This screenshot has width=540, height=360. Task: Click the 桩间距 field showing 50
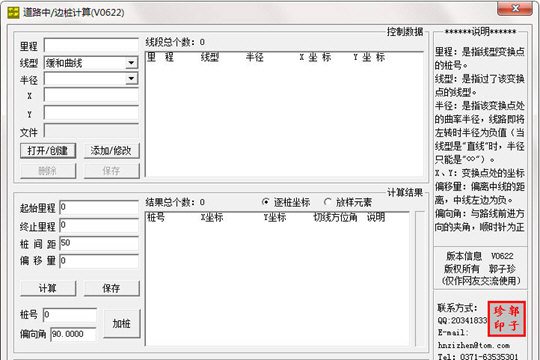(x=99, y=243)
